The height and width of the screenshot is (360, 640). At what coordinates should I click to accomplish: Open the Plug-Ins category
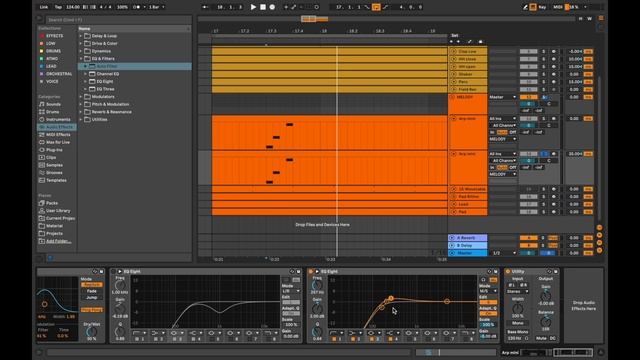click(x=54, y=150)
